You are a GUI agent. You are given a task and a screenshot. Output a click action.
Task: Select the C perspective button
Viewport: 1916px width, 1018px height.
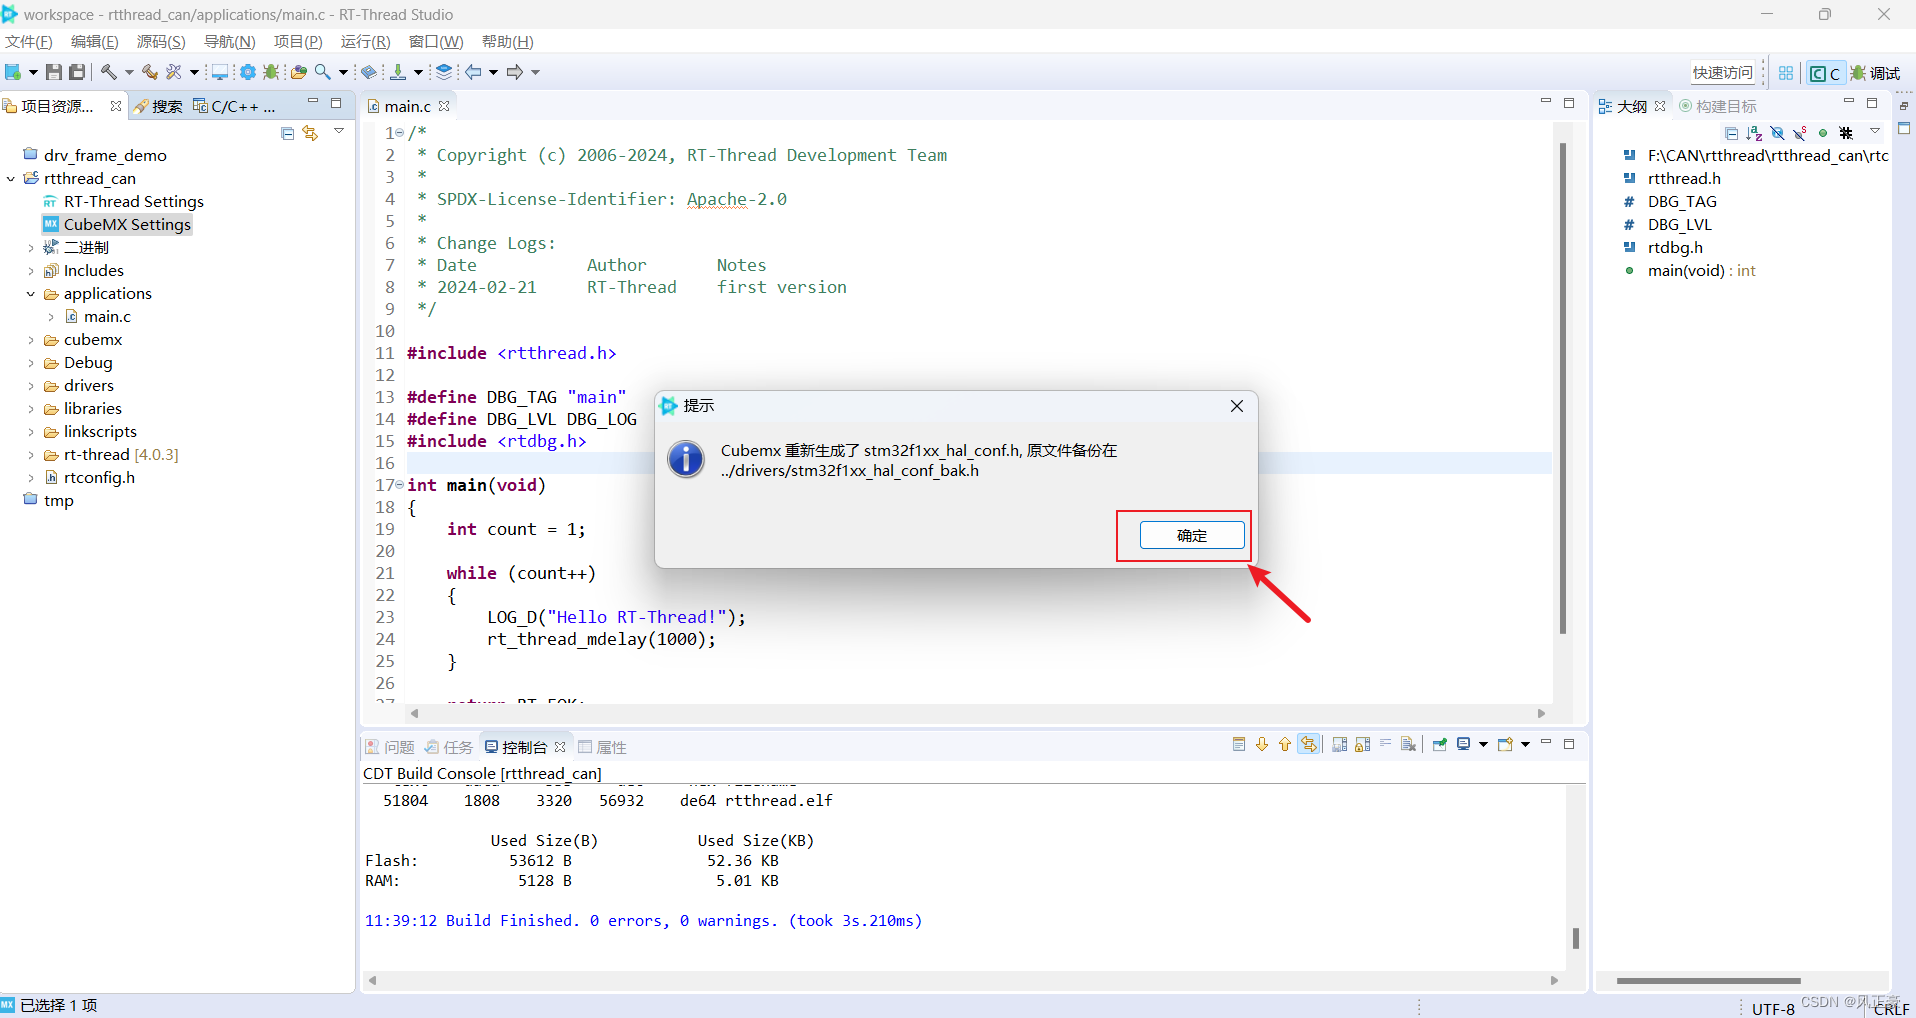tap(1825, 73)
